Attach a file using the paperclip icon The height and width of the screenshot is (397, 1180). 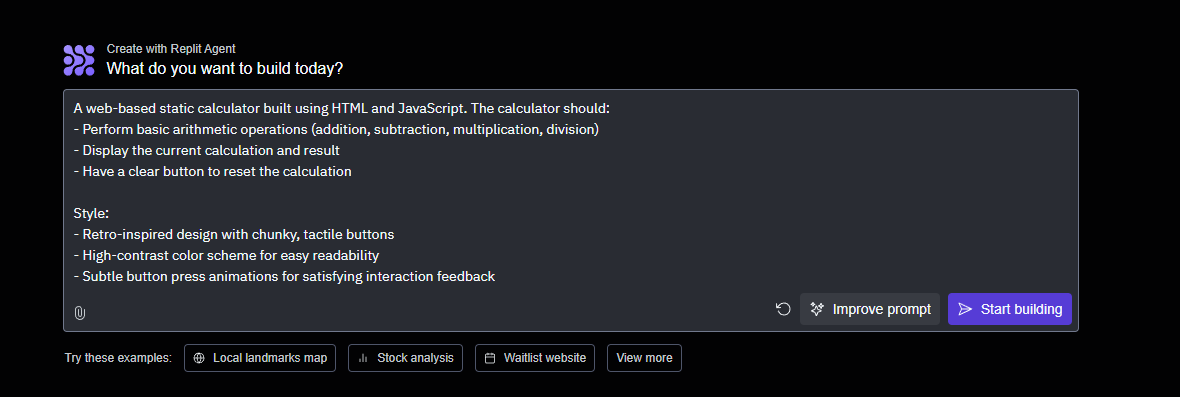pyautogui.click(x=80, y=313)
